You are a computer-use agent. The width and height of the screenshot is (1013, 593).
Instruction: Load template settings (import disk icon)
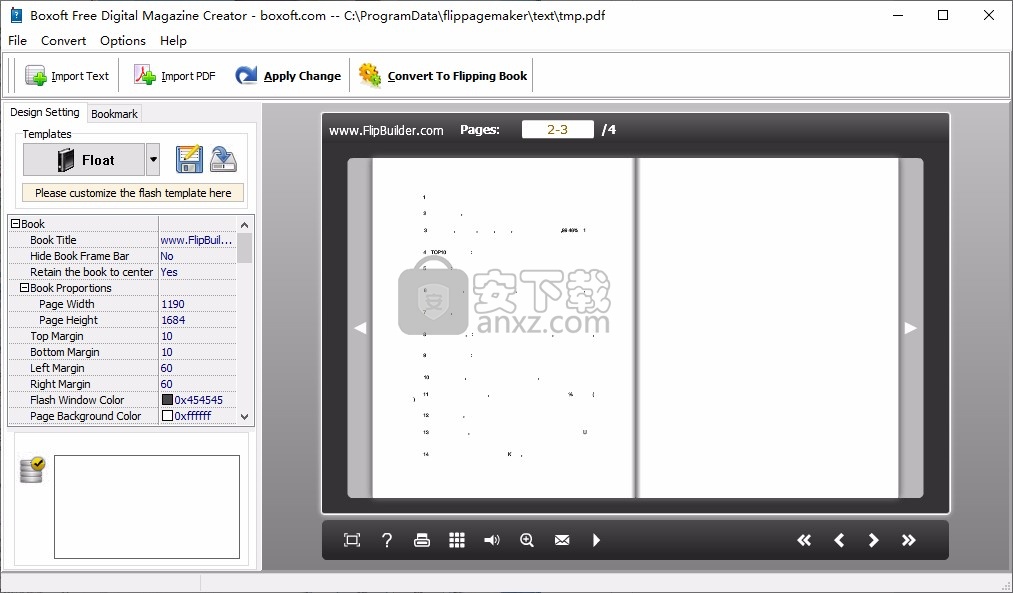click(224, 160)
